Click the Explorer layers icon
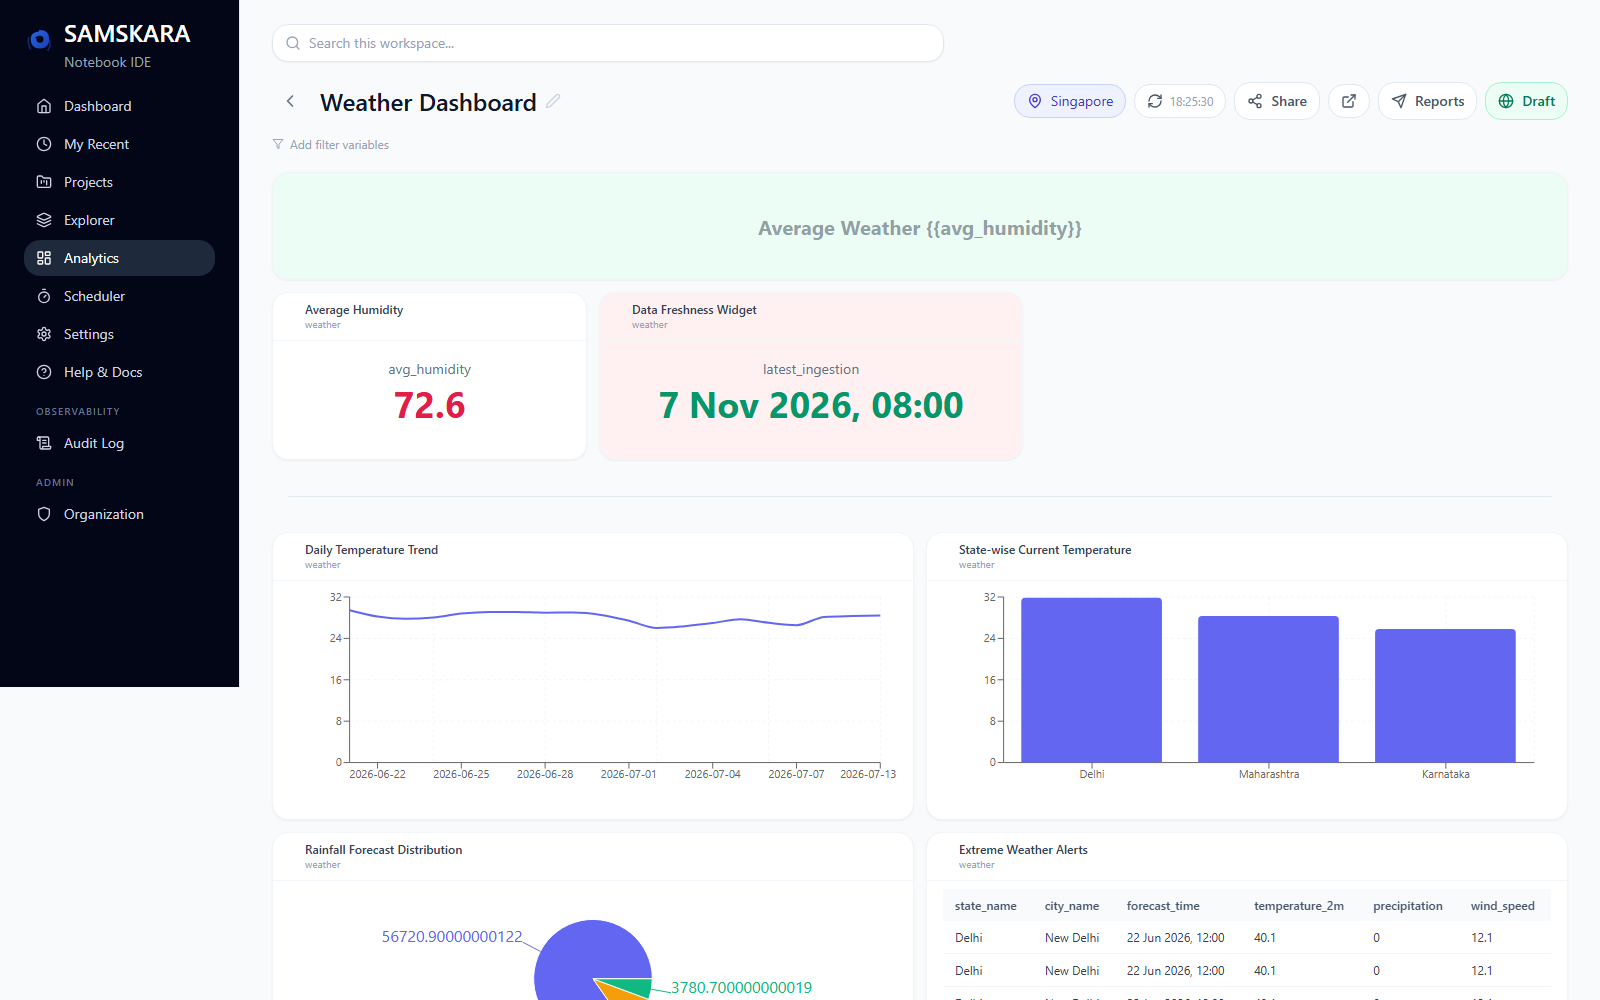 (44, 220)
